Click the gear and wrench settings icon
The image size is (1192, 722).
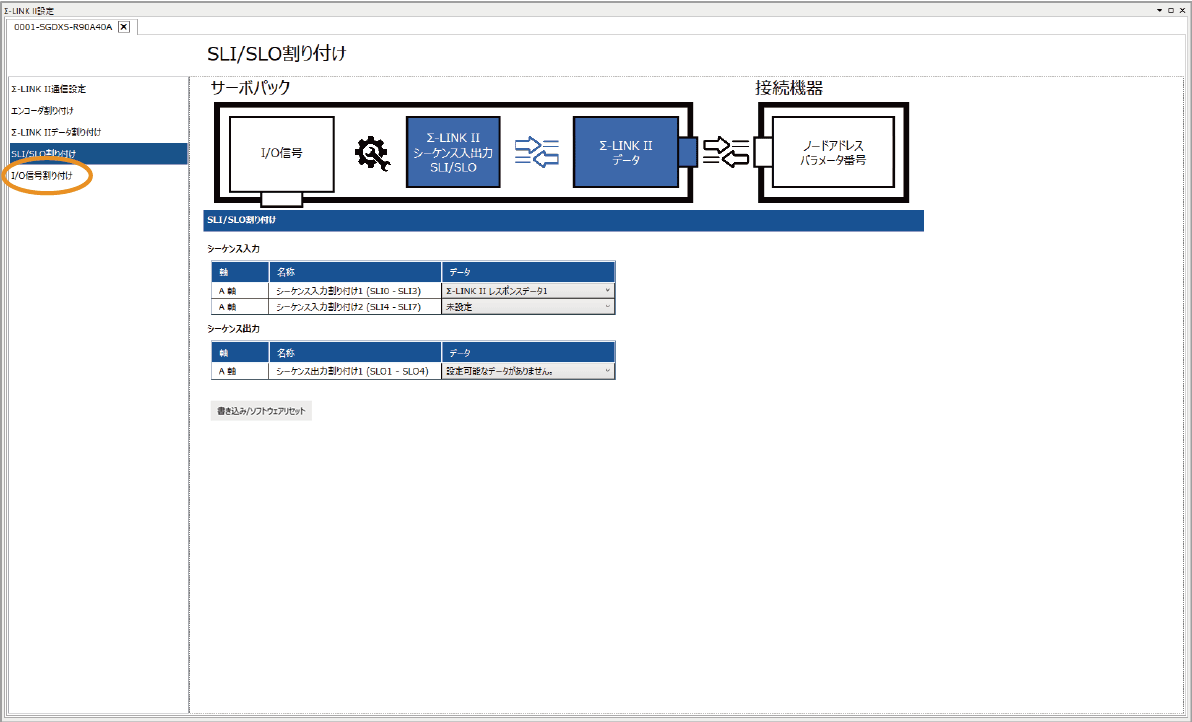371,152
